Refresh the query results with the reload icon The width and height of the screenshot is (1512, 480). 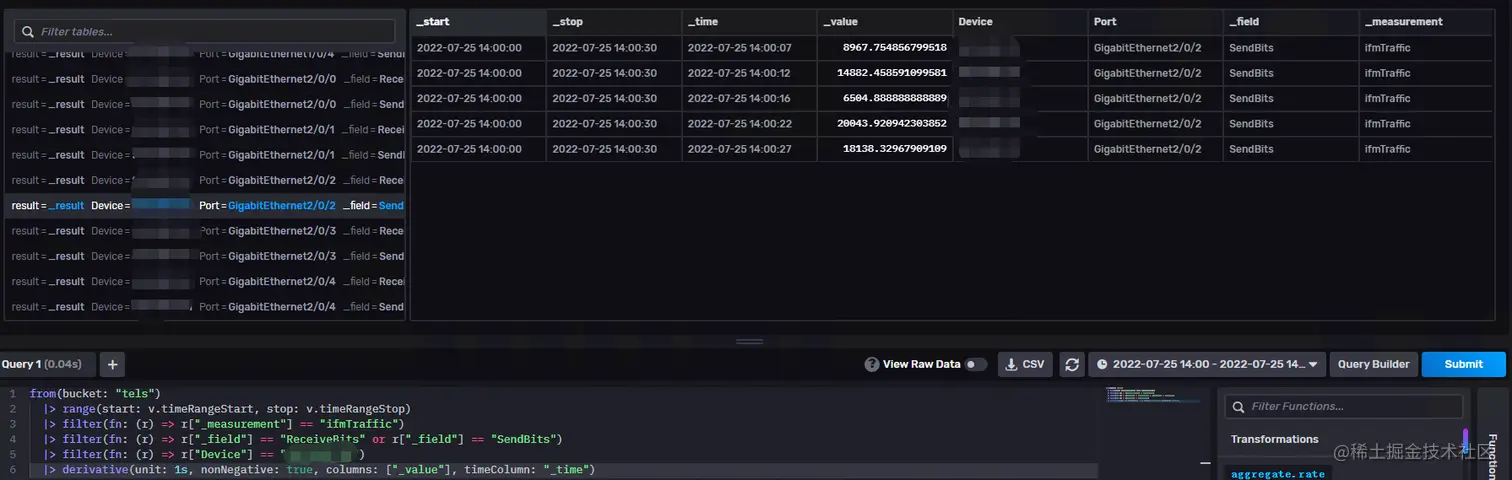1072,365
